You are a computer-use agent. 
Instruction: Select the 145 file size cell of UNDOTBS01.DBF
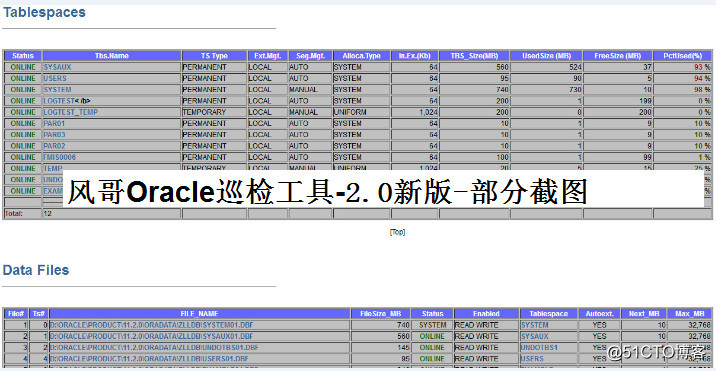(380, 348)
